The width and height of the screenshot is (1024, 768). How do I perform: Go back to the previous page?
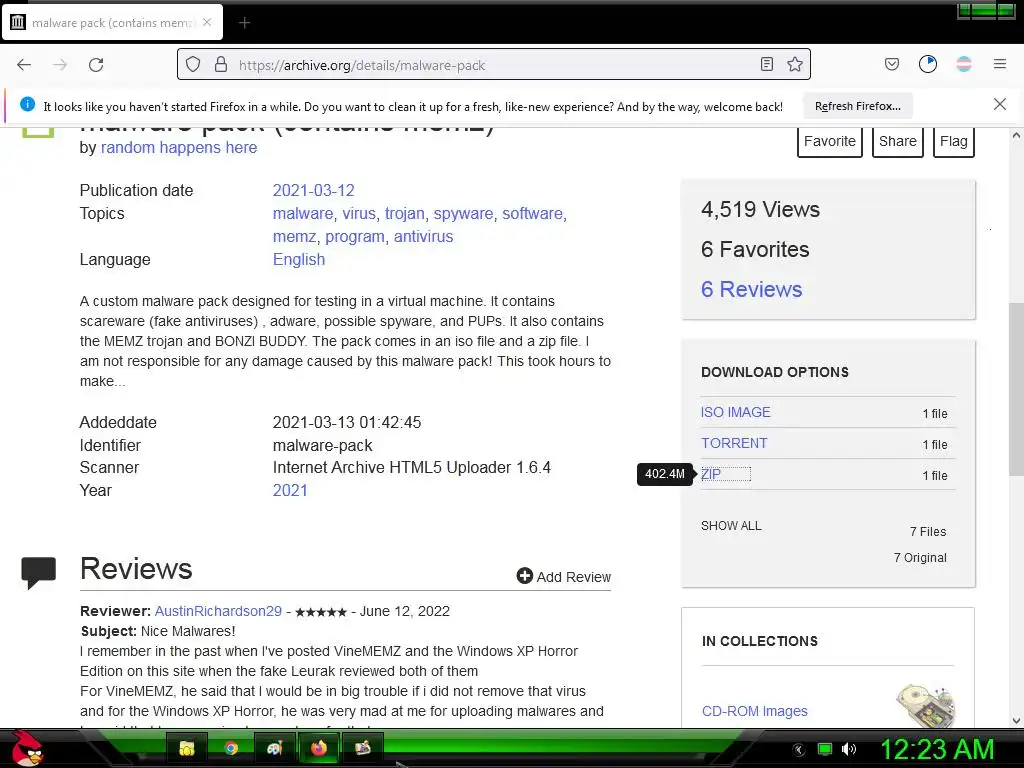point(24,65)
